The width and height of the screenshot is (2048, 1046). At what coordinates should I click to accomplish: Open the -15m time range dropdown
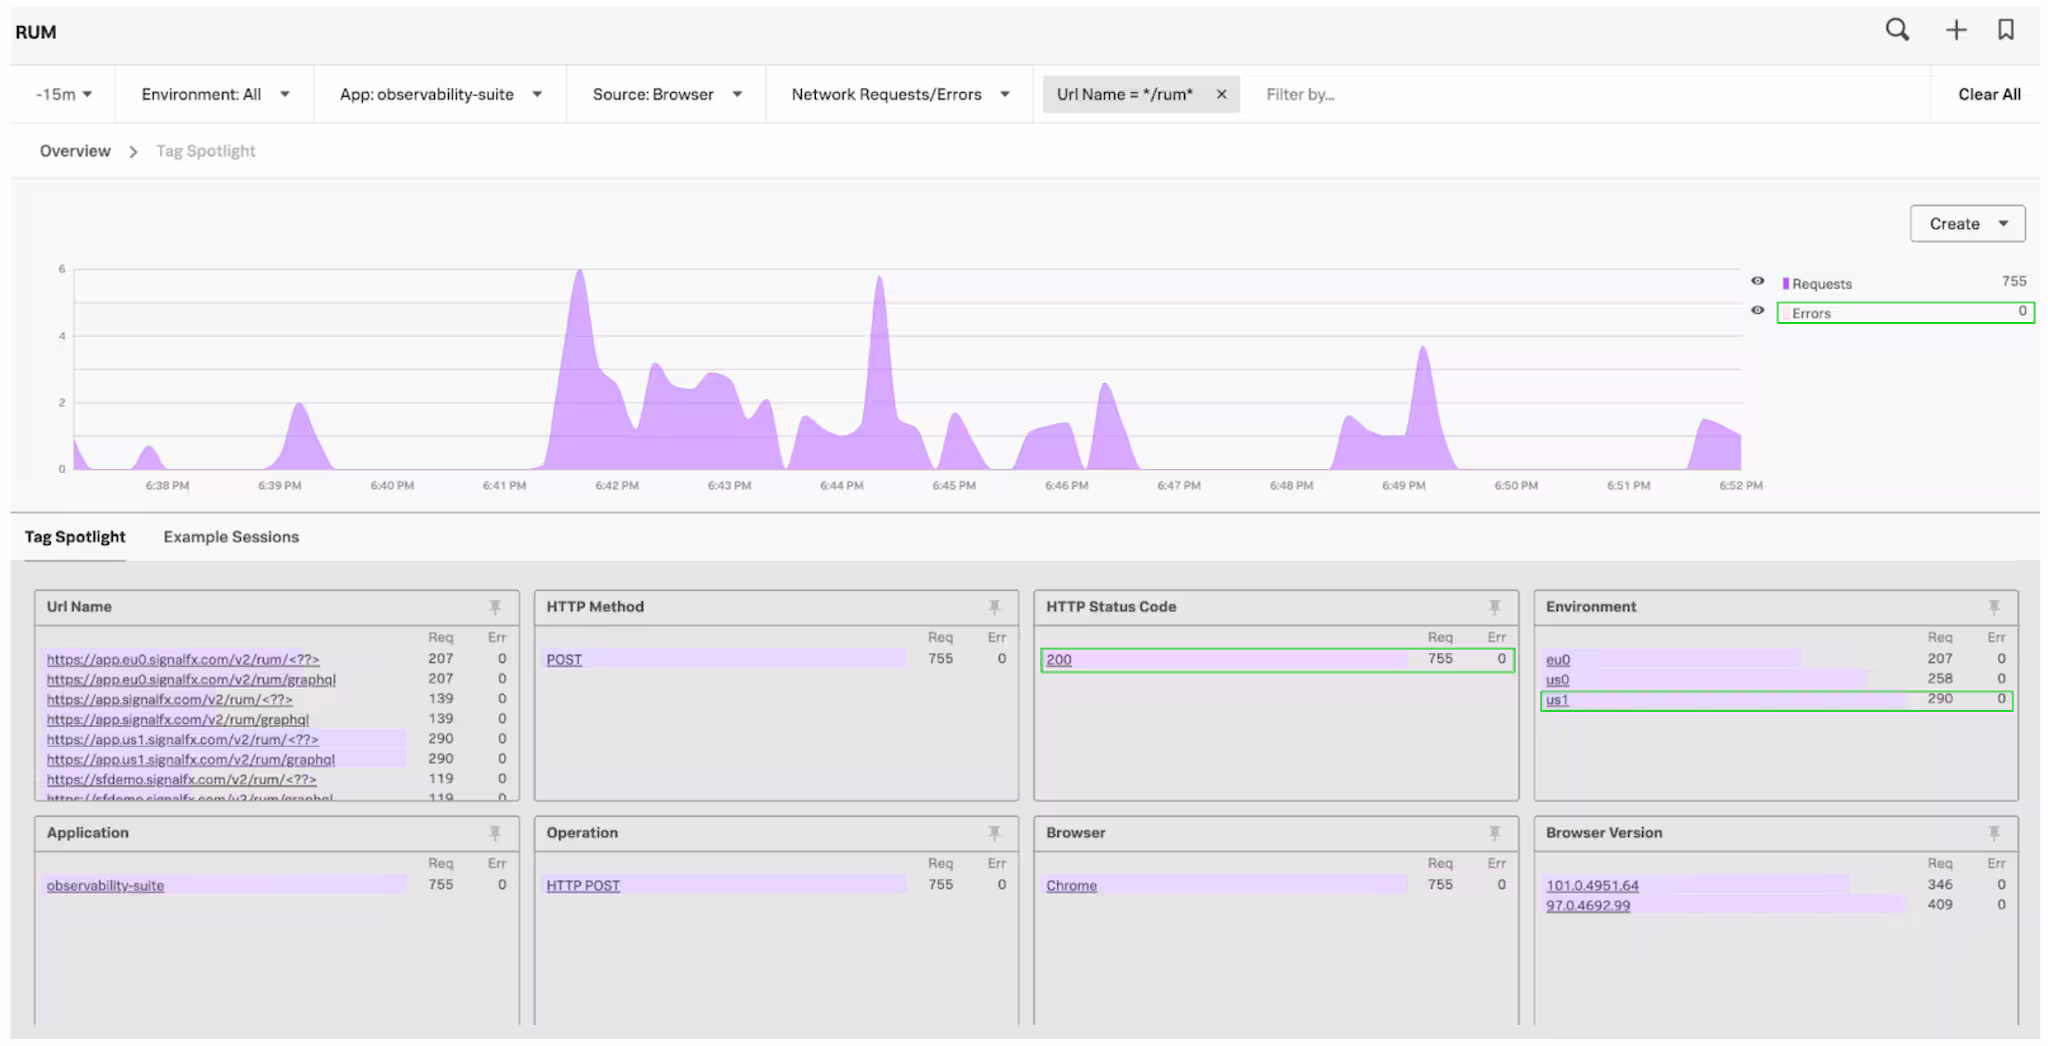64,94
